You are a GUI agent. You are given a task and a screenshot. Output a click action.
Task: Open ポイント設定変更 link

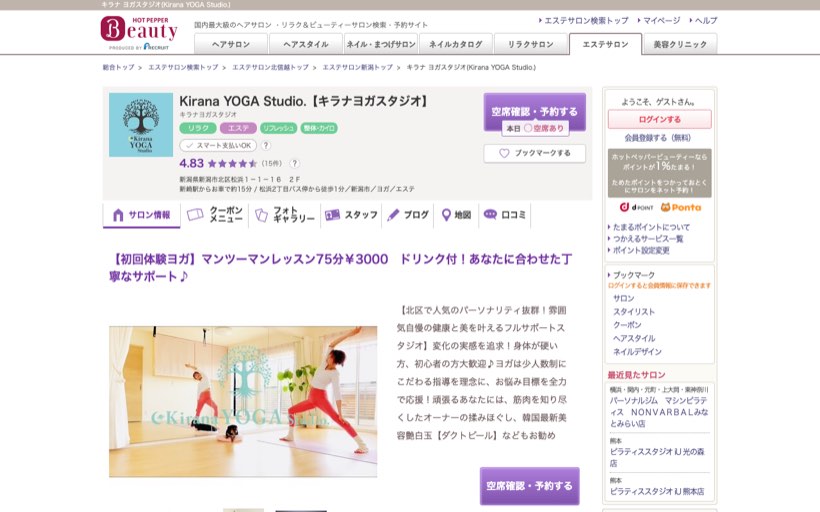(x=641, y=251)
